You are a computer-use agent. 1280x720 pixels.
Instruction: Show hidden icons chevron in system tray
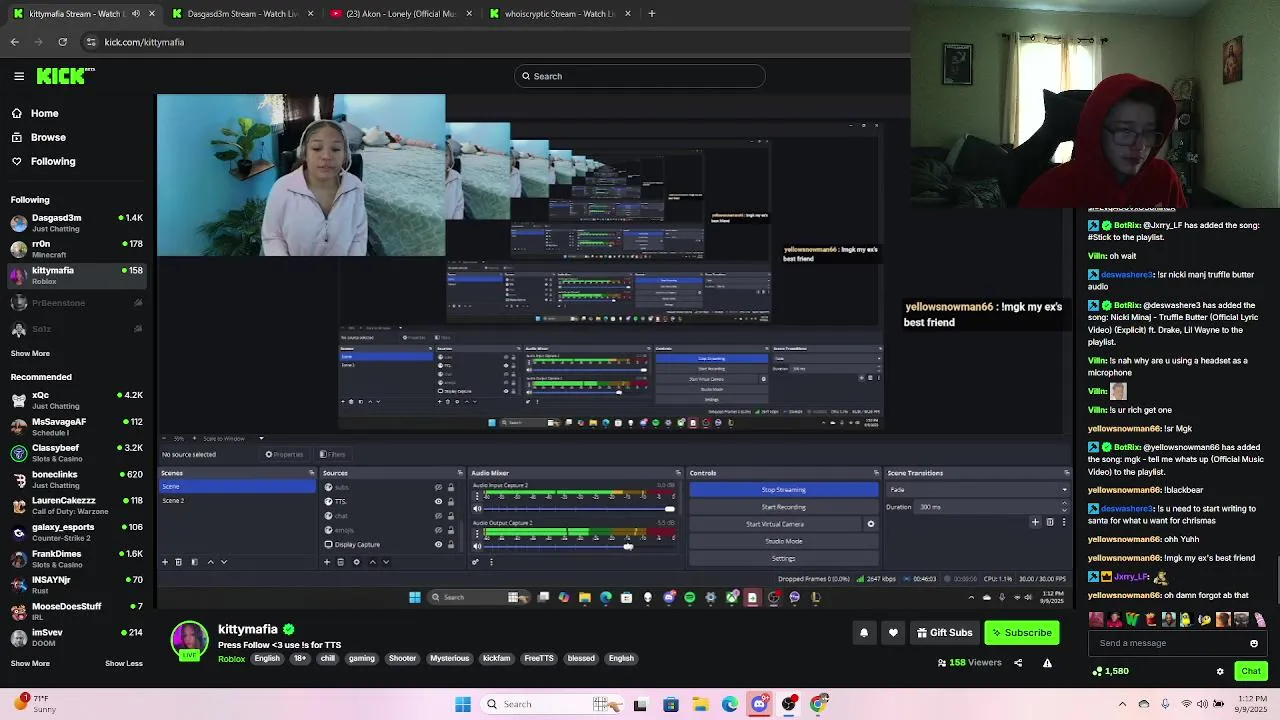coord(1122,704)
